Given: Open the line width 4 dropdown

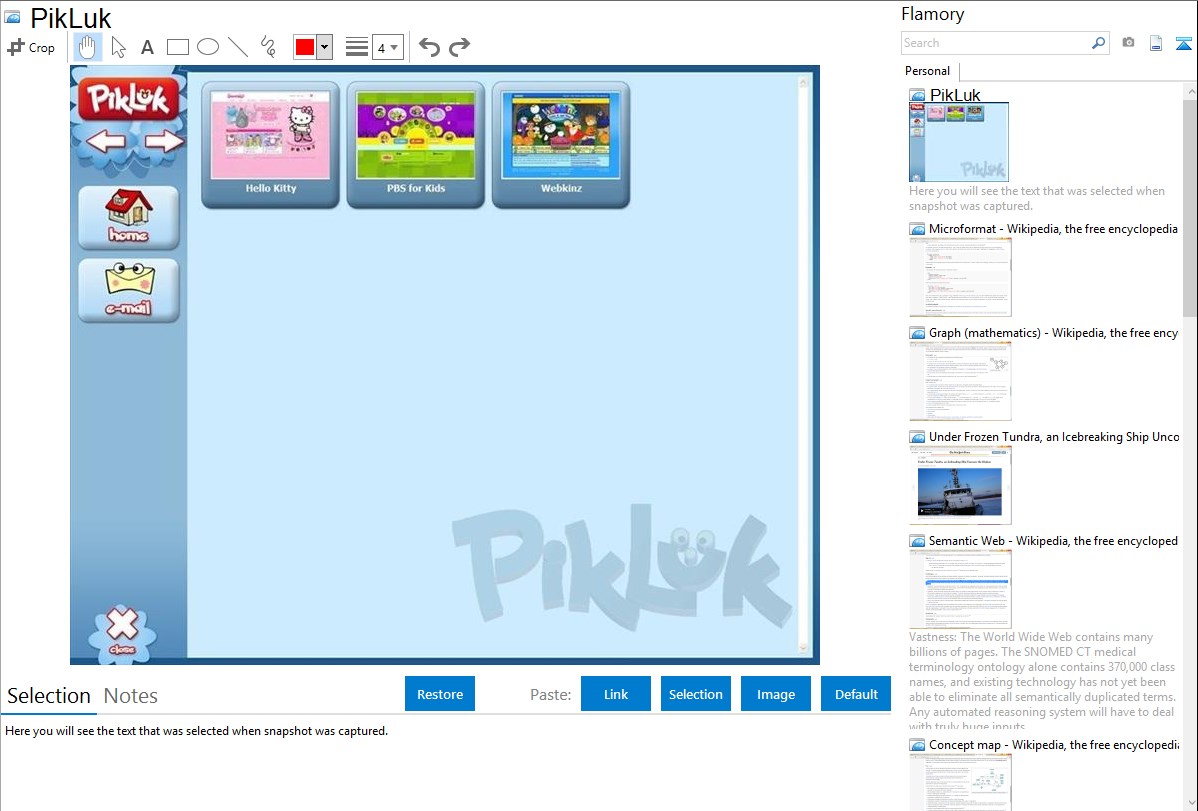Looking at the screenshot, I should pos(388,47).
